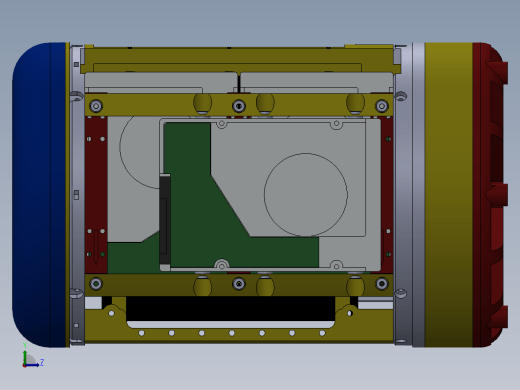This screenshot has width=520, height=390.
Task: Select the dark red finned end cap
Action: 490,195
